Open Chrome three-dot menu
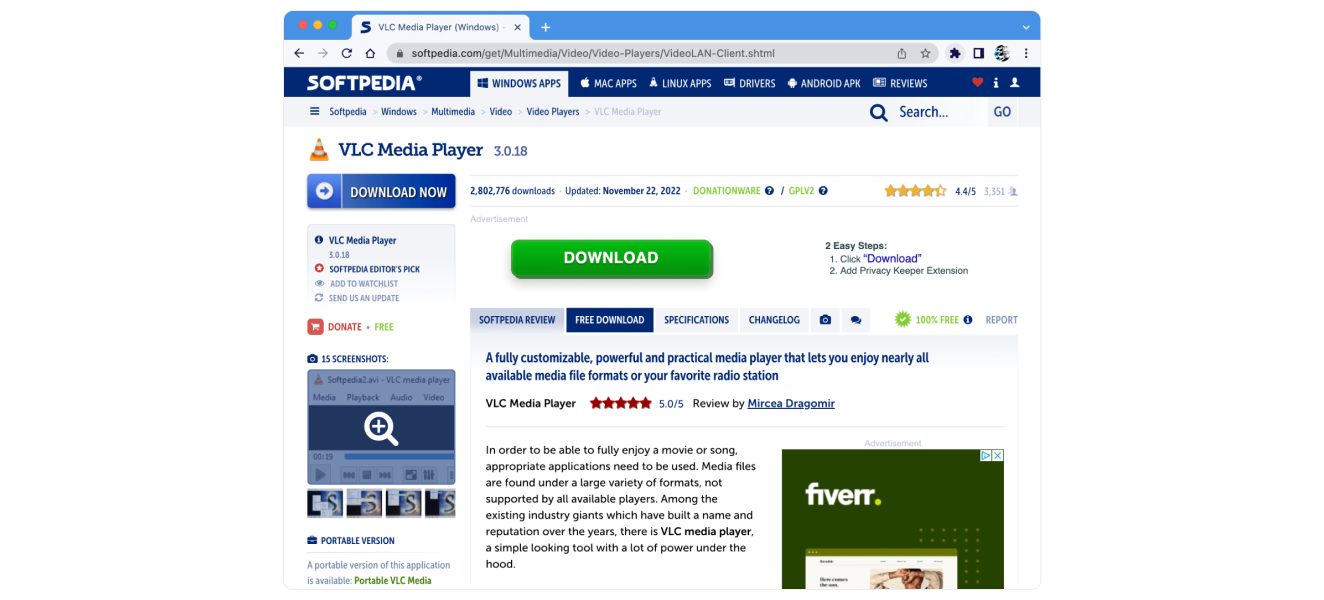The image size is (1324, 600). coord(1026,53)
